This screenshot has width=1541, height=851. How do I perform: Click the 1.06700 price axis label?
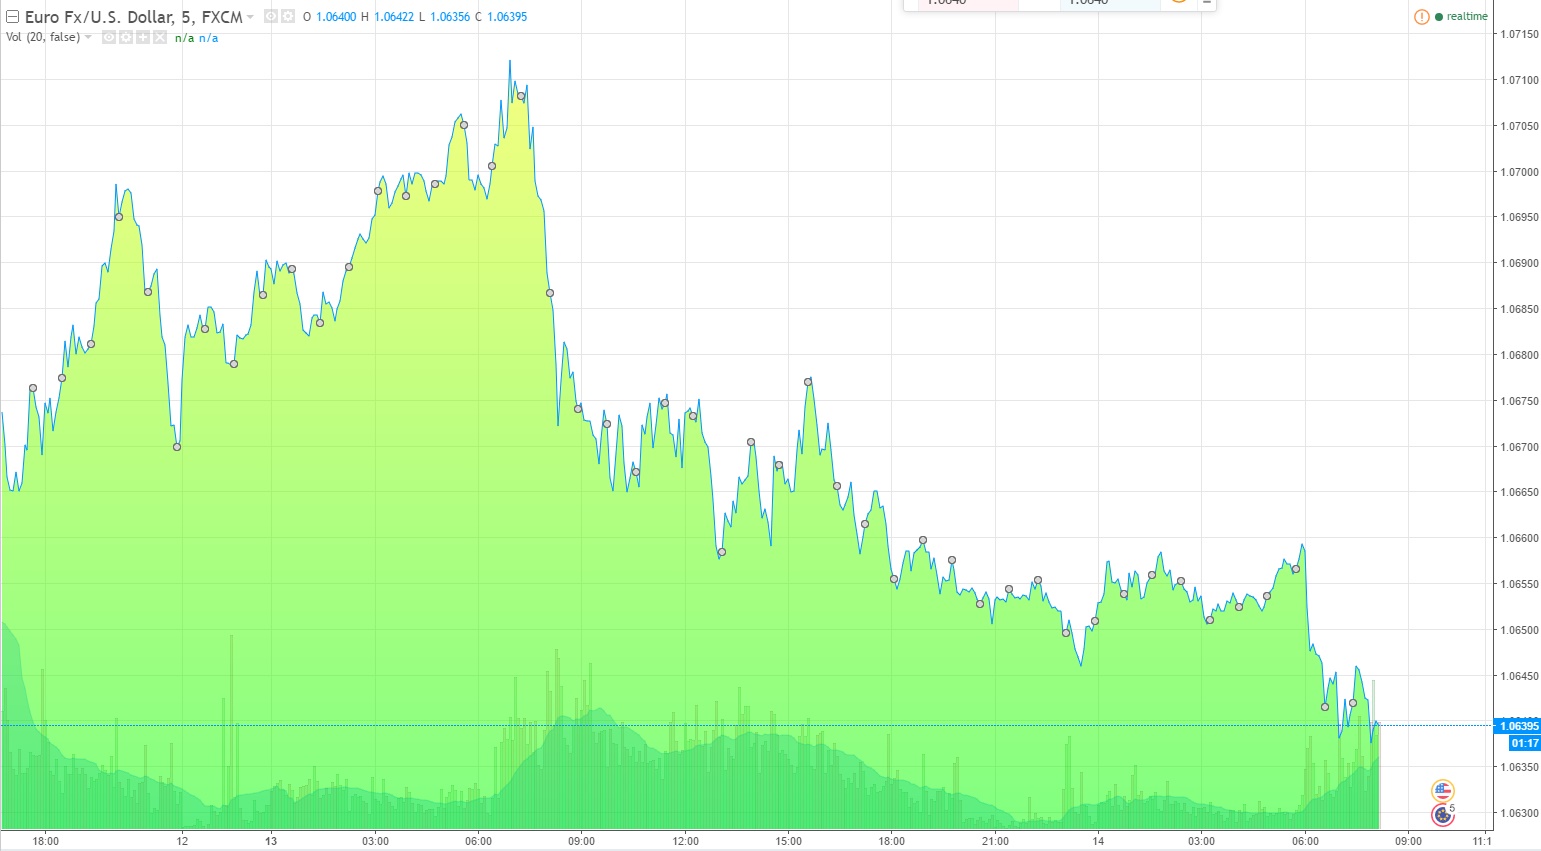[x=1519, y=447]
